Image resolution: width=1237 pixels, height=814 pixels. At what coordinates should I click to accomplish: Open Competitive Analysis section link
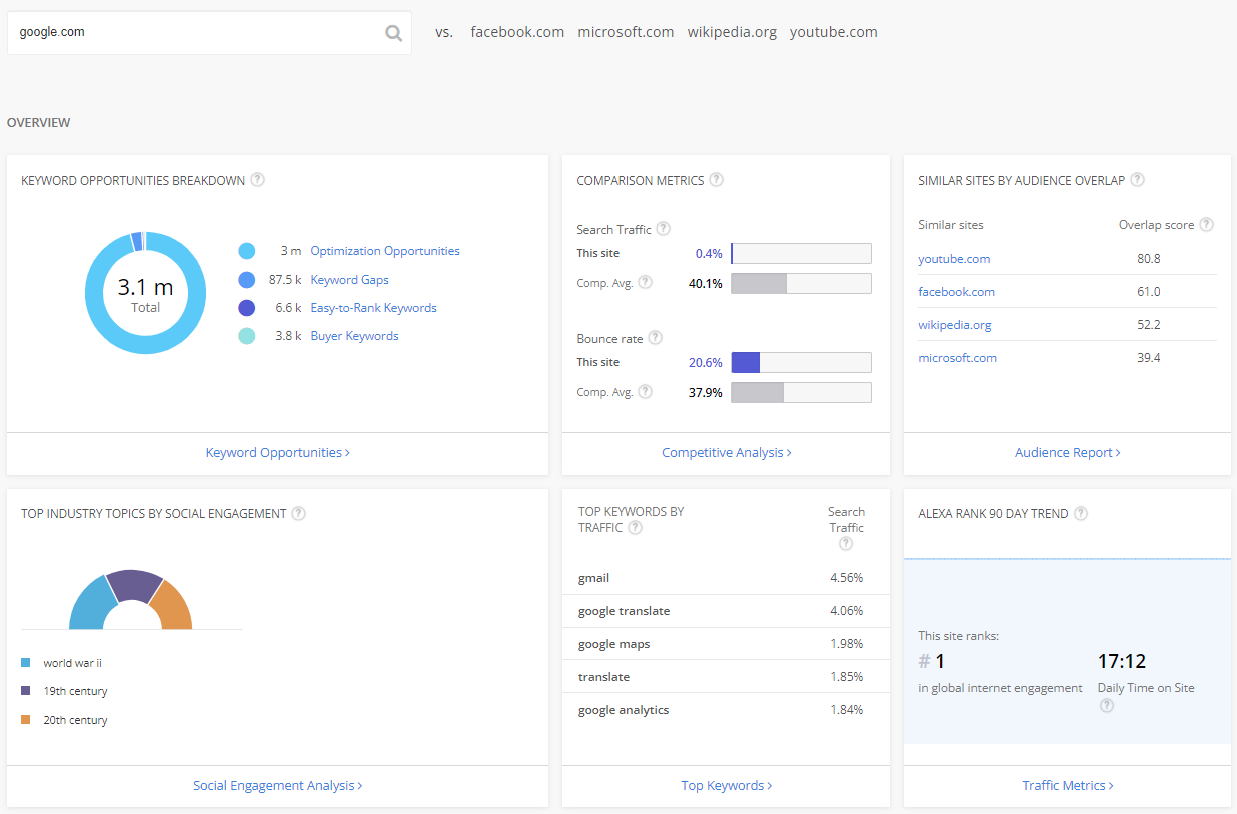click(x=726, y=453)
